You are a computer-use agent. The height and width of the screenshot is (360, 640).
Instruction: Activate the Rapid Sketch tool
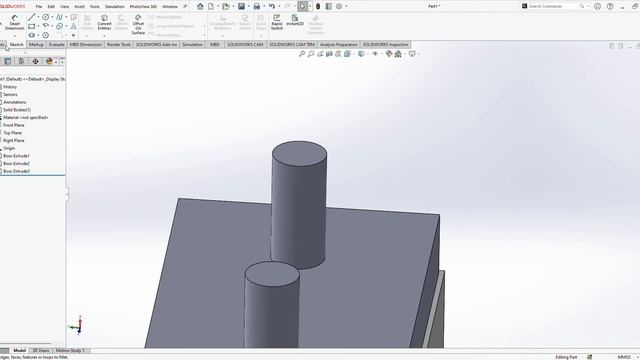point(277,22)
